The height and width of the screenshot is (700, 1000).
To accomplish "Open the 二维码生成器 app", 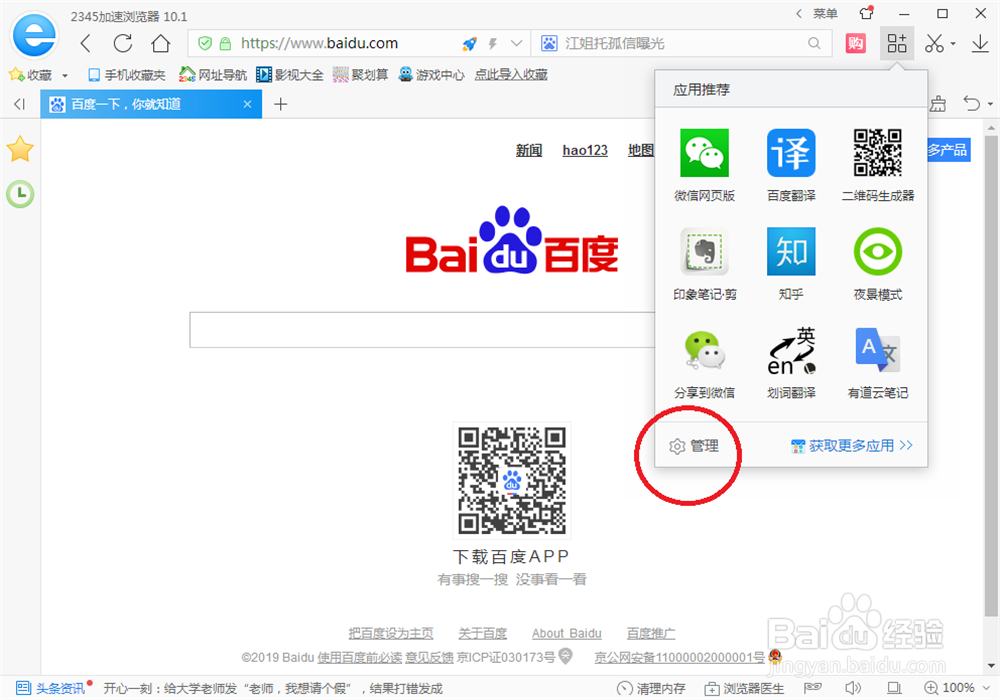I will point(878,153).
